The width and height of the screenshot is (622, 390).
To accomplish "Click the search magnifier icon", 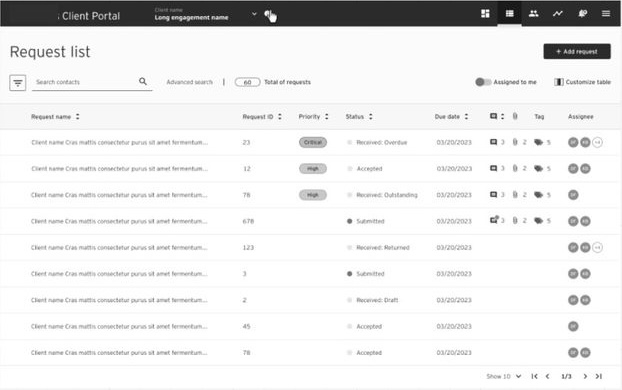I will point(143,81).
